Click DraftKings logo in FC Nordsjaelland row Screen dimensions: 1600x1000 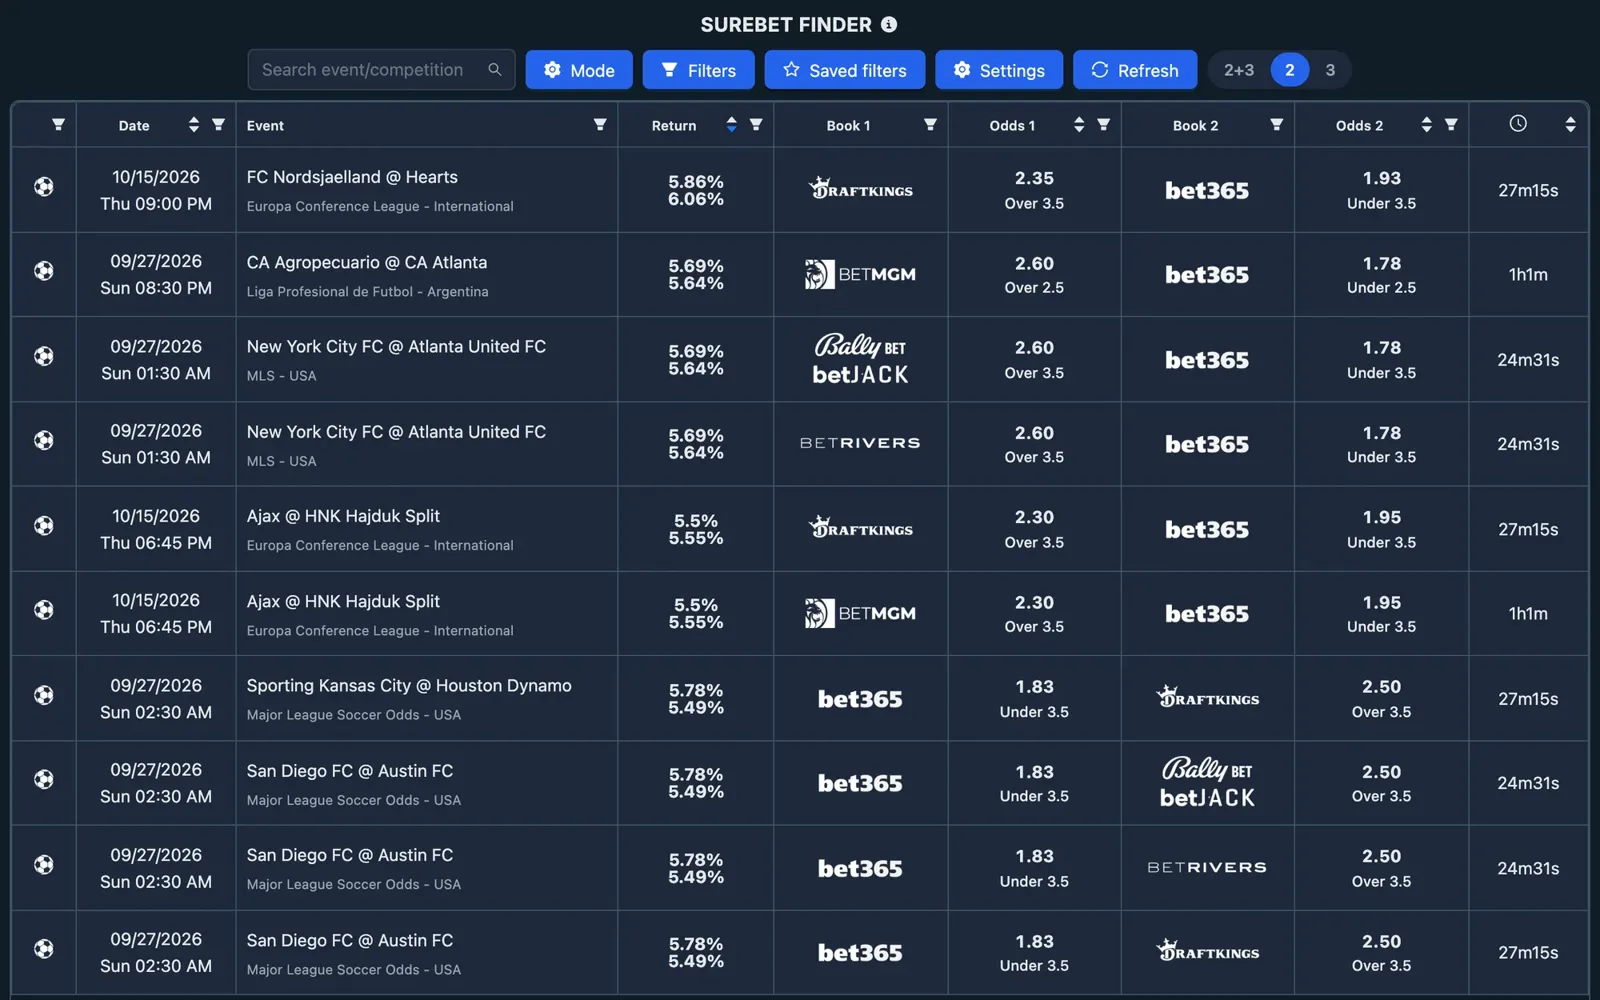(861, 189)
